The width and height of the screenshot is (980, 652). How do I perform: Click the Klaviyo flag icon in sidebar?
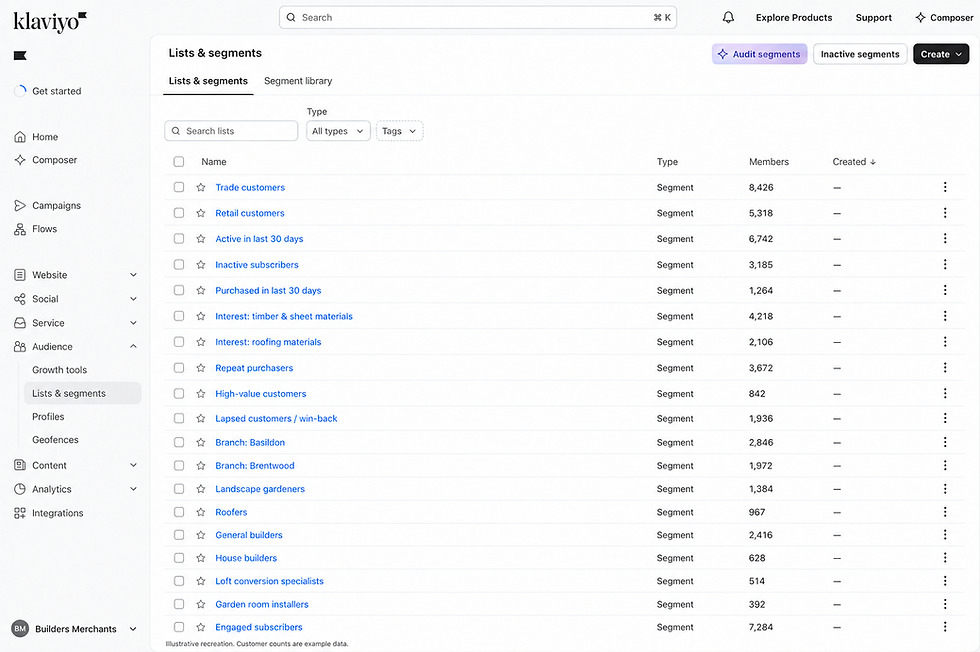(x=20, y=56)
